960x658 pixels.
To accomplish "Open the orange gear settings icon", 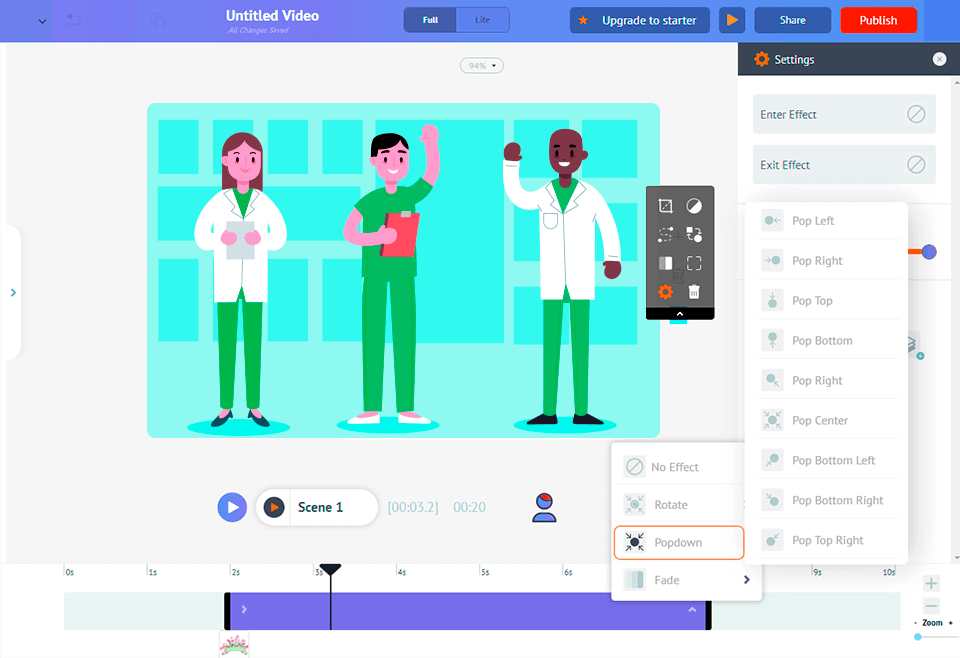I will (x=665, y=292).
